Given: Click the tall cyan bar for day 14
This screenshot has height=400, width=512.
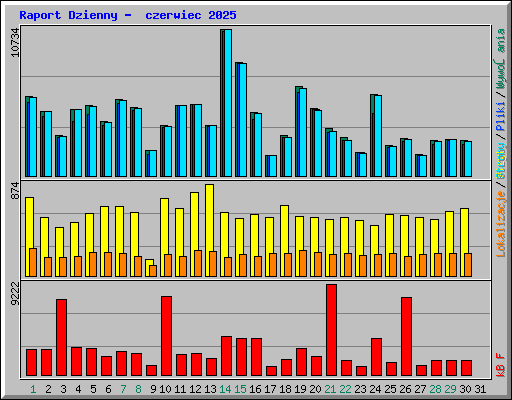Looking at the screenshot, I should pos(228,103).
